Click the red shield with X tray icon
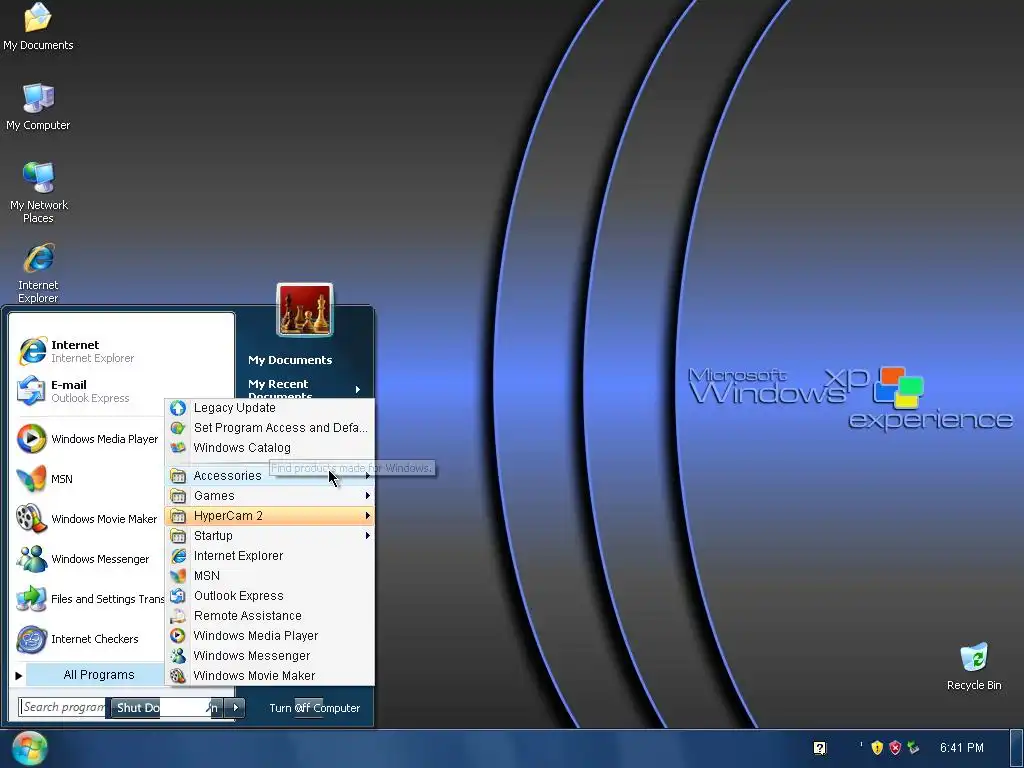This screenshot has width=1024, height=768. [x=895, y=748]
